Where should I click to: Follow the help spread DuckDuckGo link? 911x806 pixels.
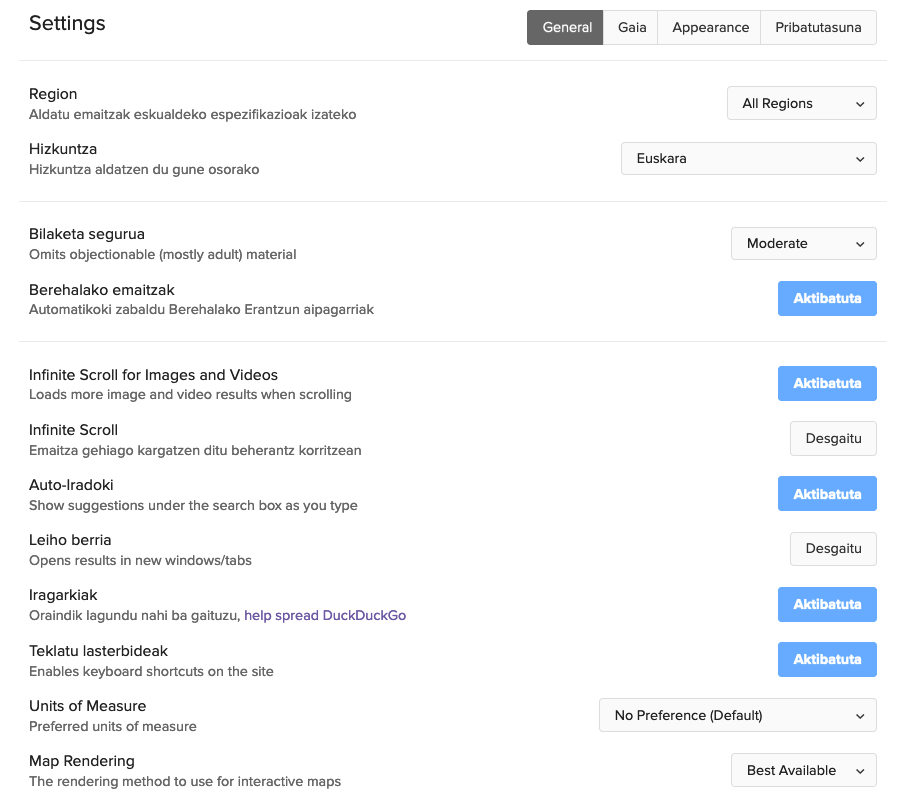[325, 616]
